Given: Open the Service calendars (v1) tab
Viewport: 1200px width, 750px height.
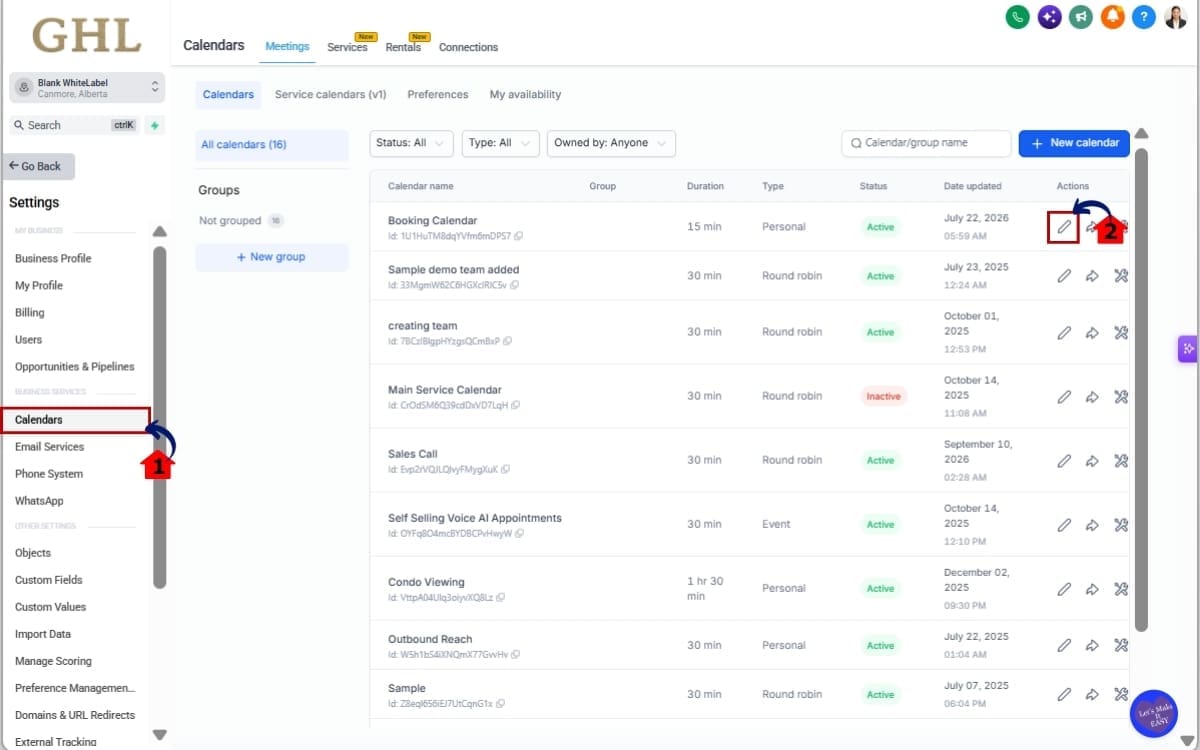Looking at the screenshot, I should pyautogui.click(x=330, y=95).
